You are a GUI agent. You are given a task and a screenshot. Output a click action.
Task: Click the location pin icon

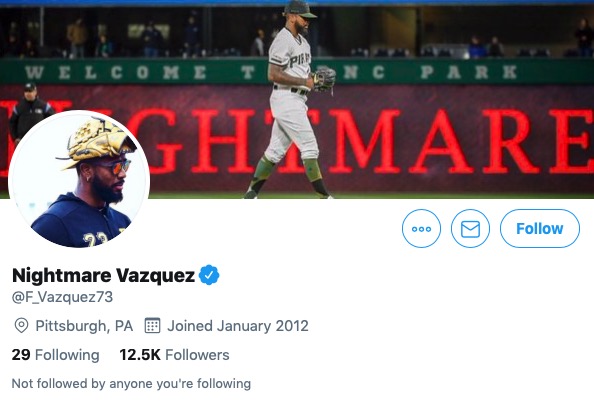[21, 326]
